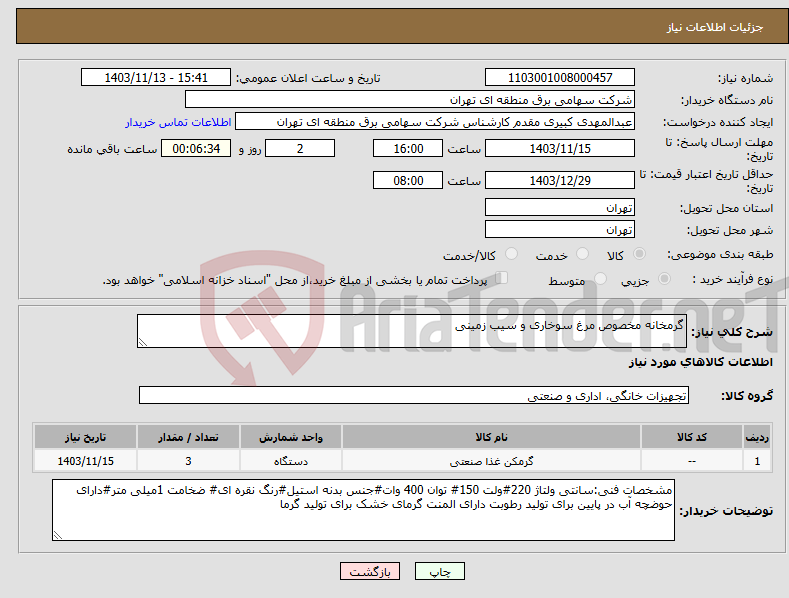Click the نام کالا column header
This screenshot has width=789, height=598.
tap(491, 437)
